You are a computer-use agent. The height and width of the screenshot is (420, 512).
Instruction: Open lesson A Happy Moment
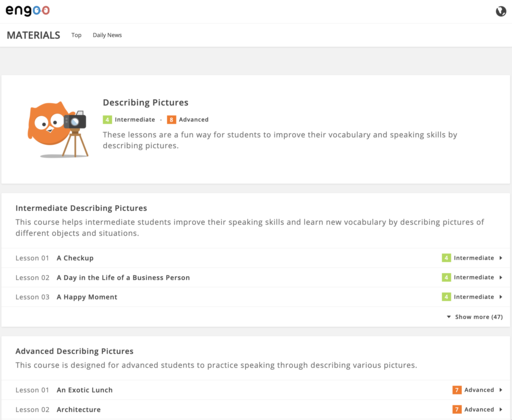(x=87, y=297)
